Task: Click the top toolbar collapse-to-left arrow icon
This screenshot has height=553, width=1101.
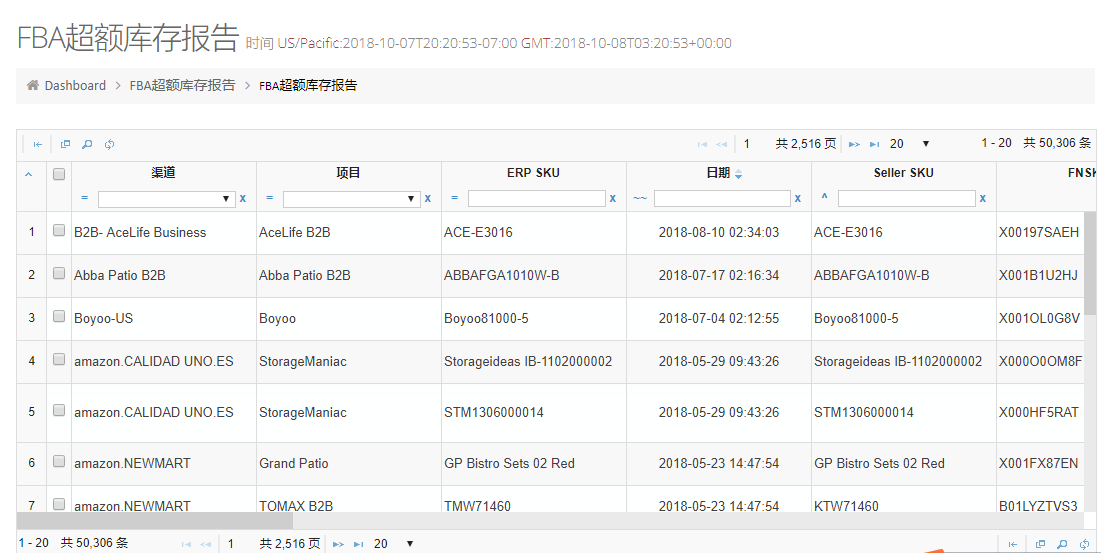Action: click(38, 145)
